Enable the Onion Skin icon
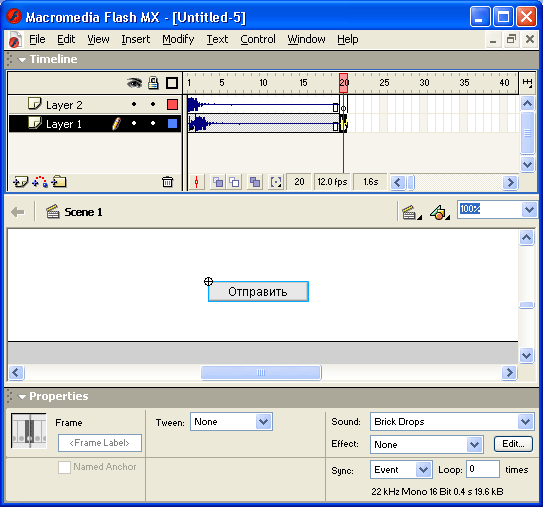Viewport: 543px width, 507px height. [218, 182]
